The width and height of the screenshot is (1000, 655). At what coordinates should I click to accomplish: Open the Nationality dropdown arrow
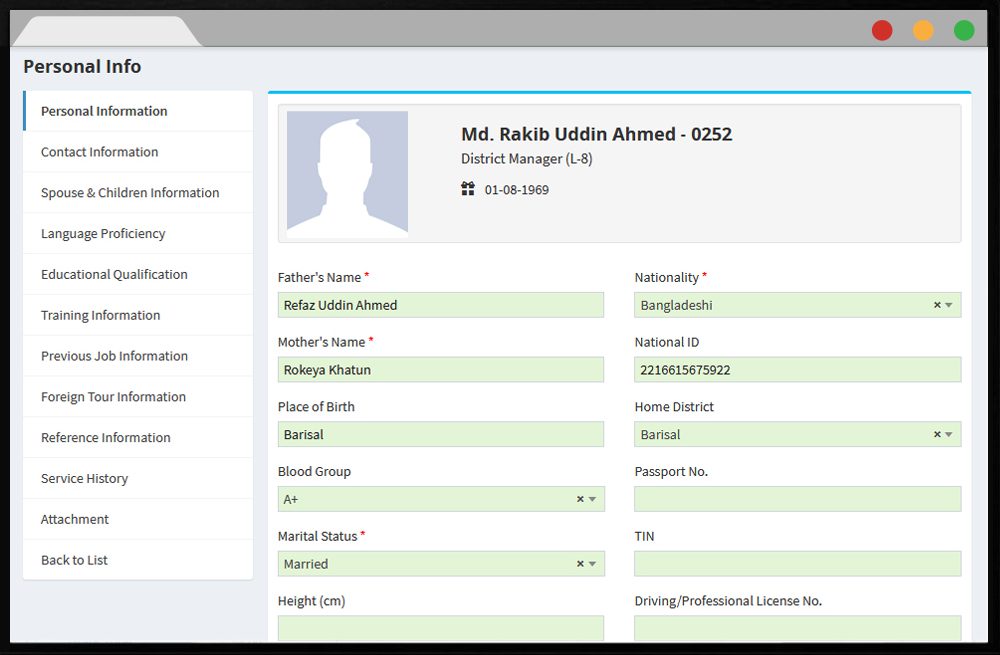pyautogui.click(x=949, y=305)
